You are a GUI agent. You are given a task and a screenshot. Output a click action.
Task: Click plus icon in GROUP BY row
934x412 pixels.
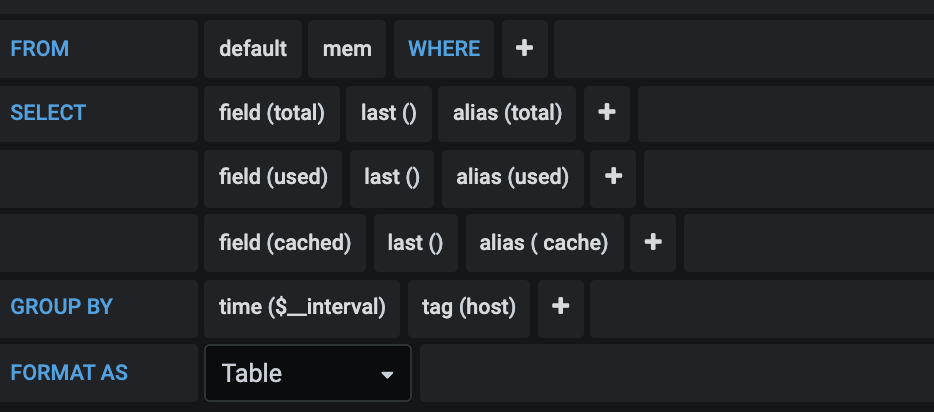[560, 307]
